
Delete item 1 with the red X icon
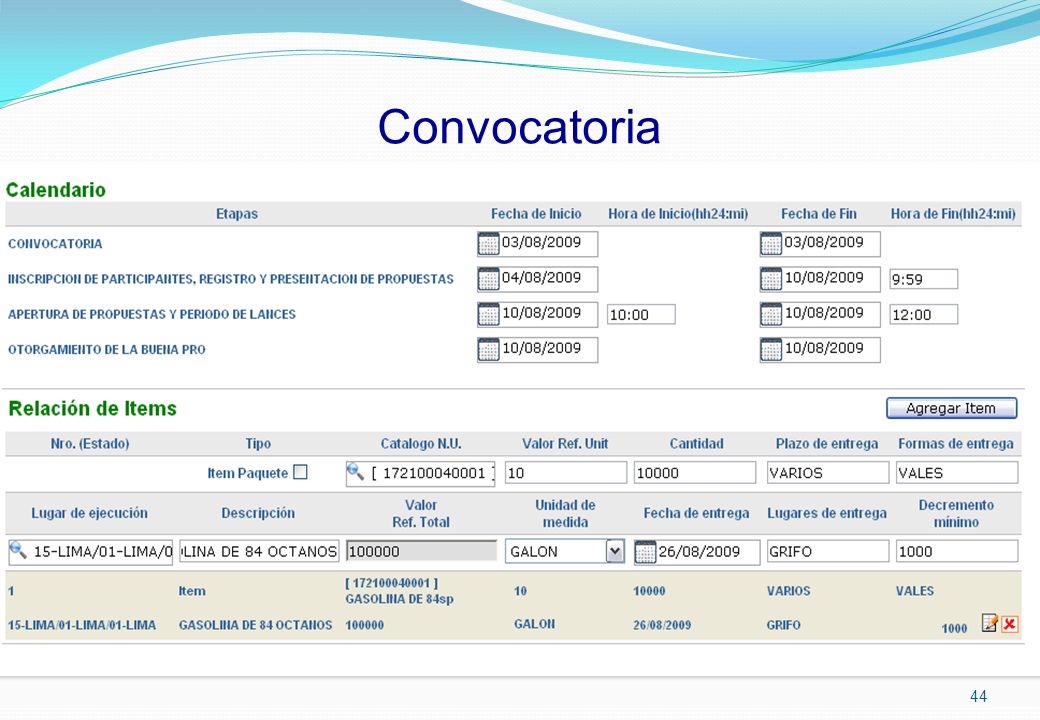point(1009,624)
